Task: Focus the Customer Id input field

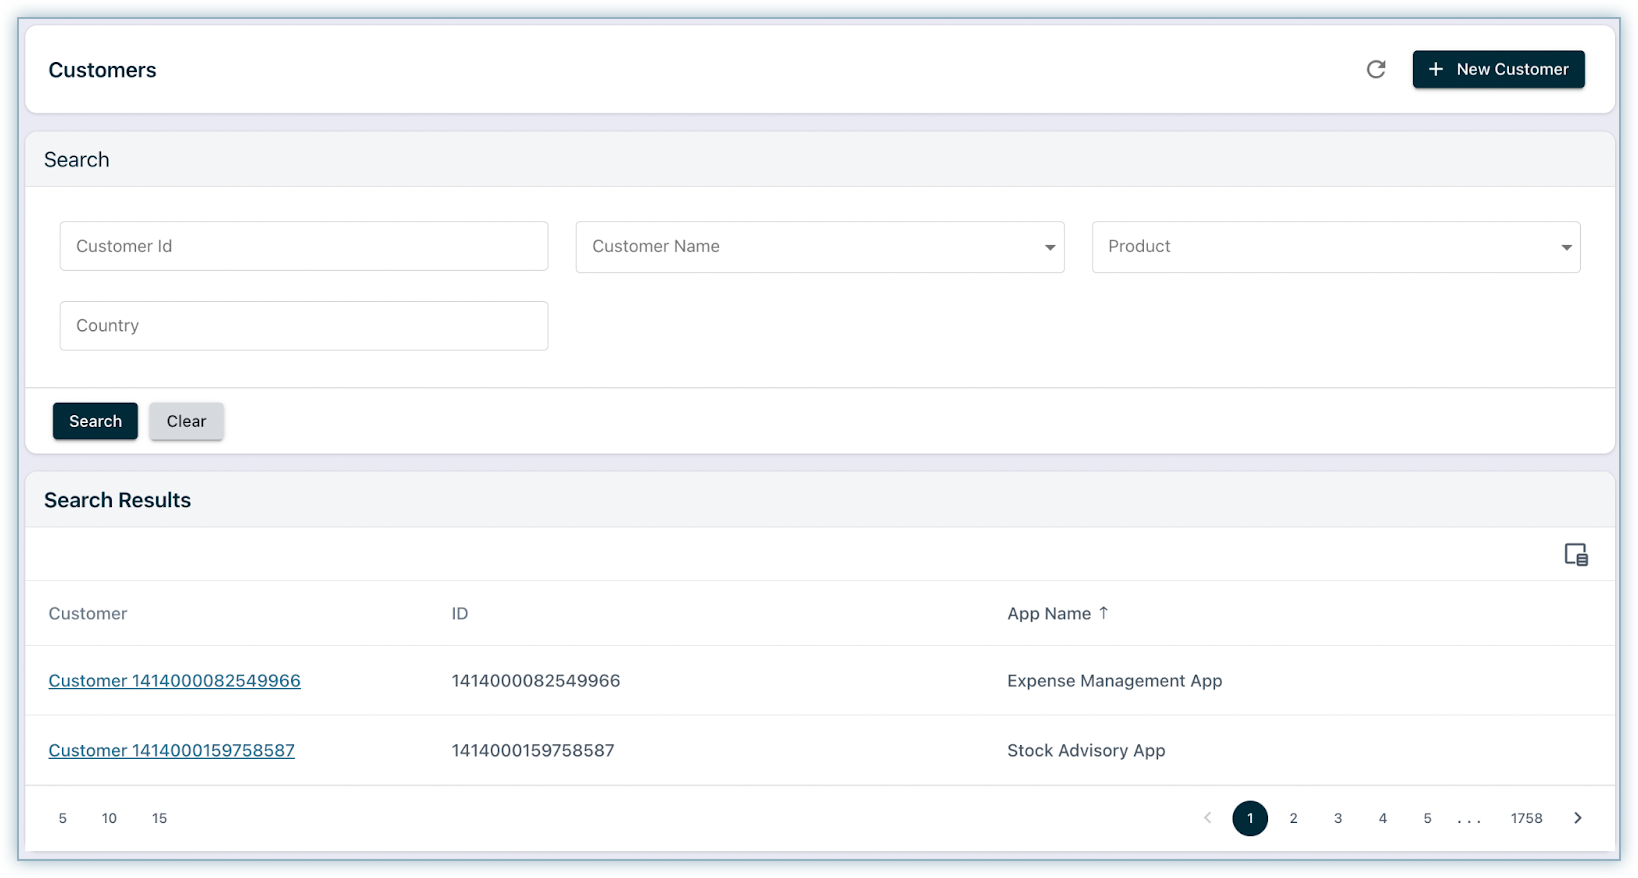Action: (x=303, y=246)
